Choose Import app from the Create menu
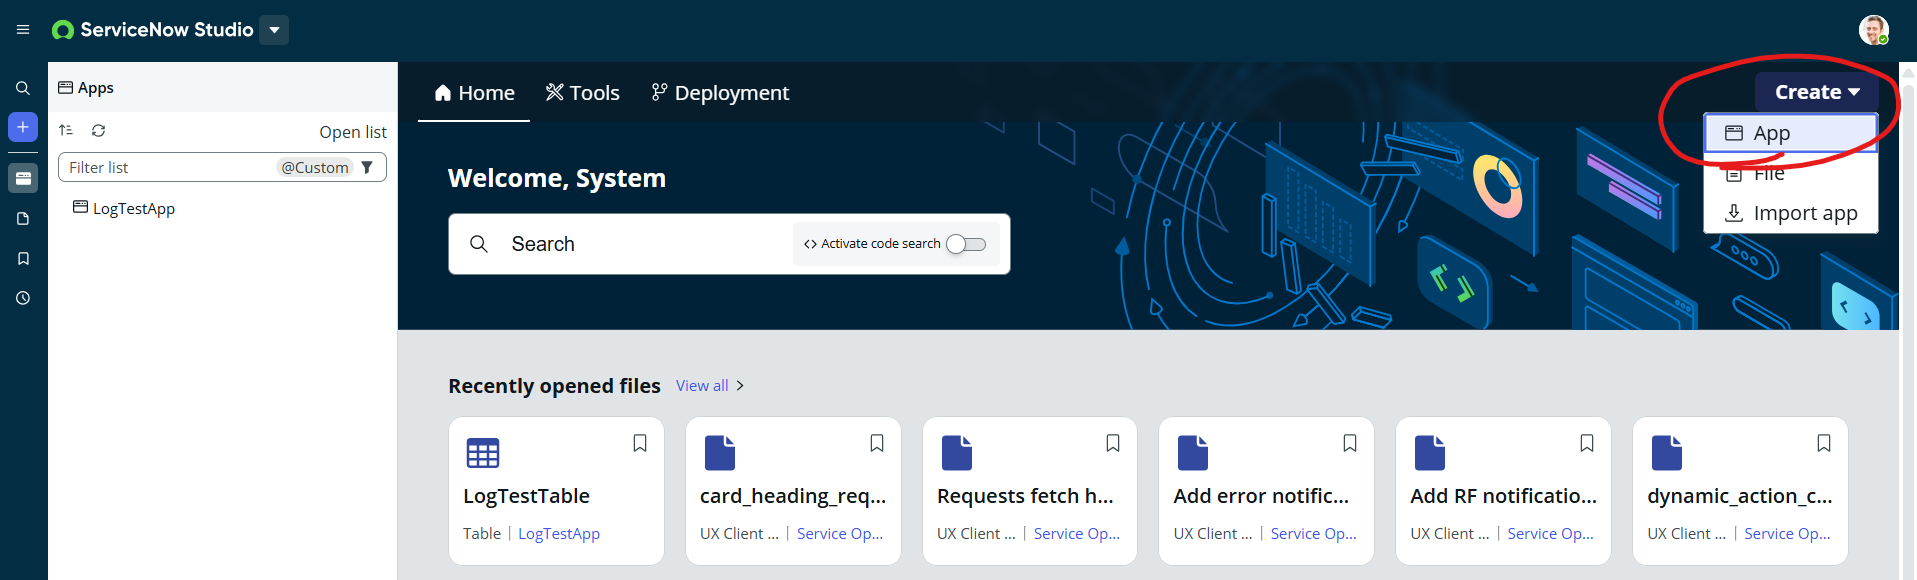Screen dimensions: 1917x580 1790,213
